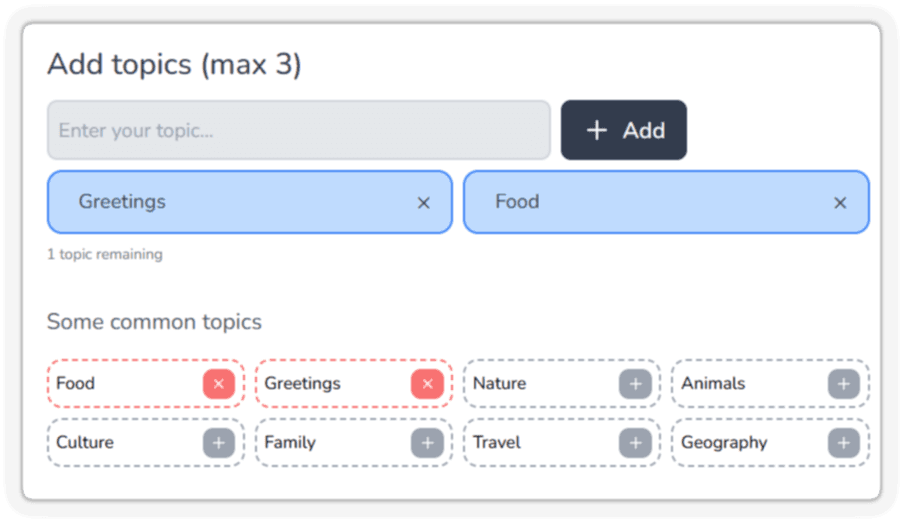Click the Travel common topic label

pyautogui.click(x=496, y=442)
